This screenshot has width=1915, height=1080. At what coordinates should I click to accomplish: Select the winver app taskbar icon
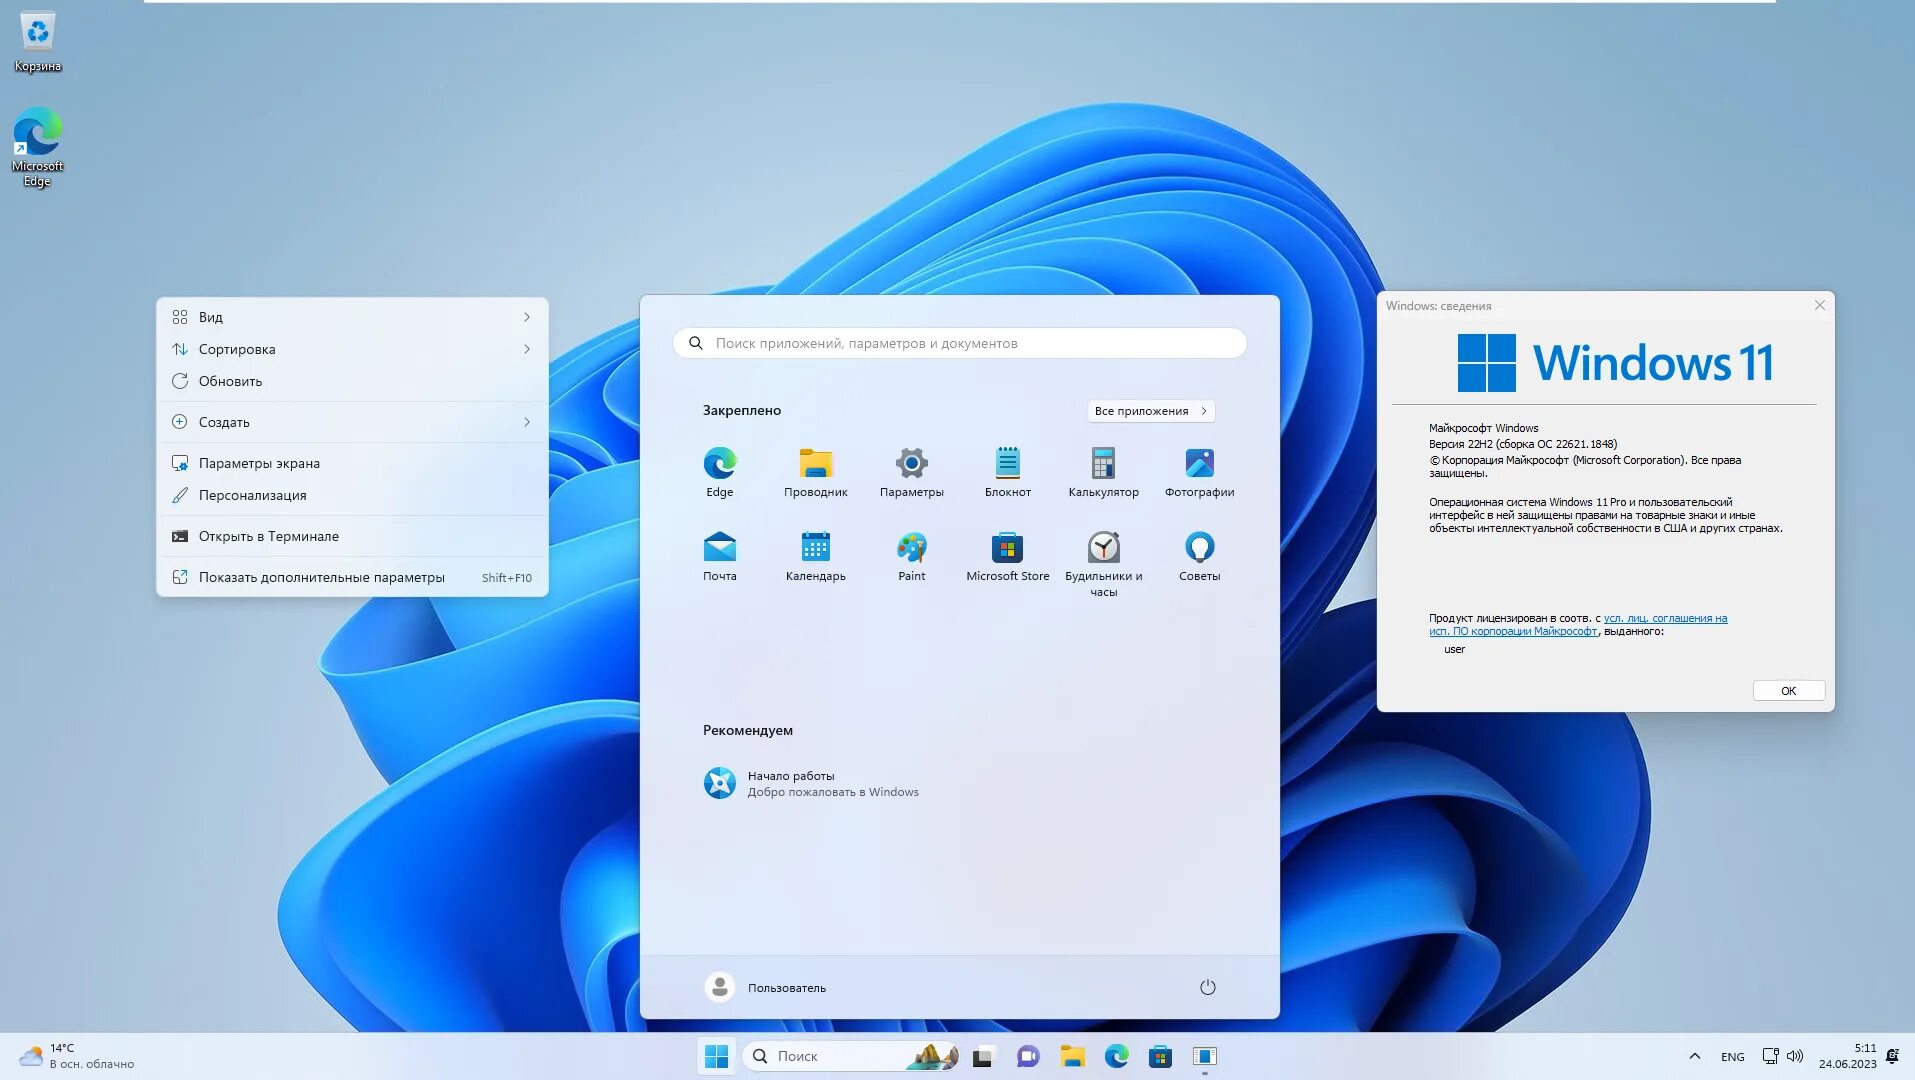[1204, 1056]
